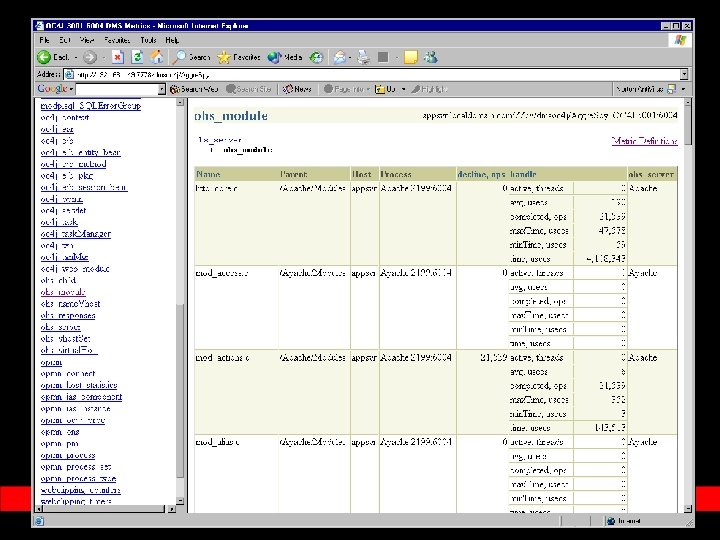Expand the Address bar dropdown arrow
The image size is (720, 540).
(x=684, y=74)
